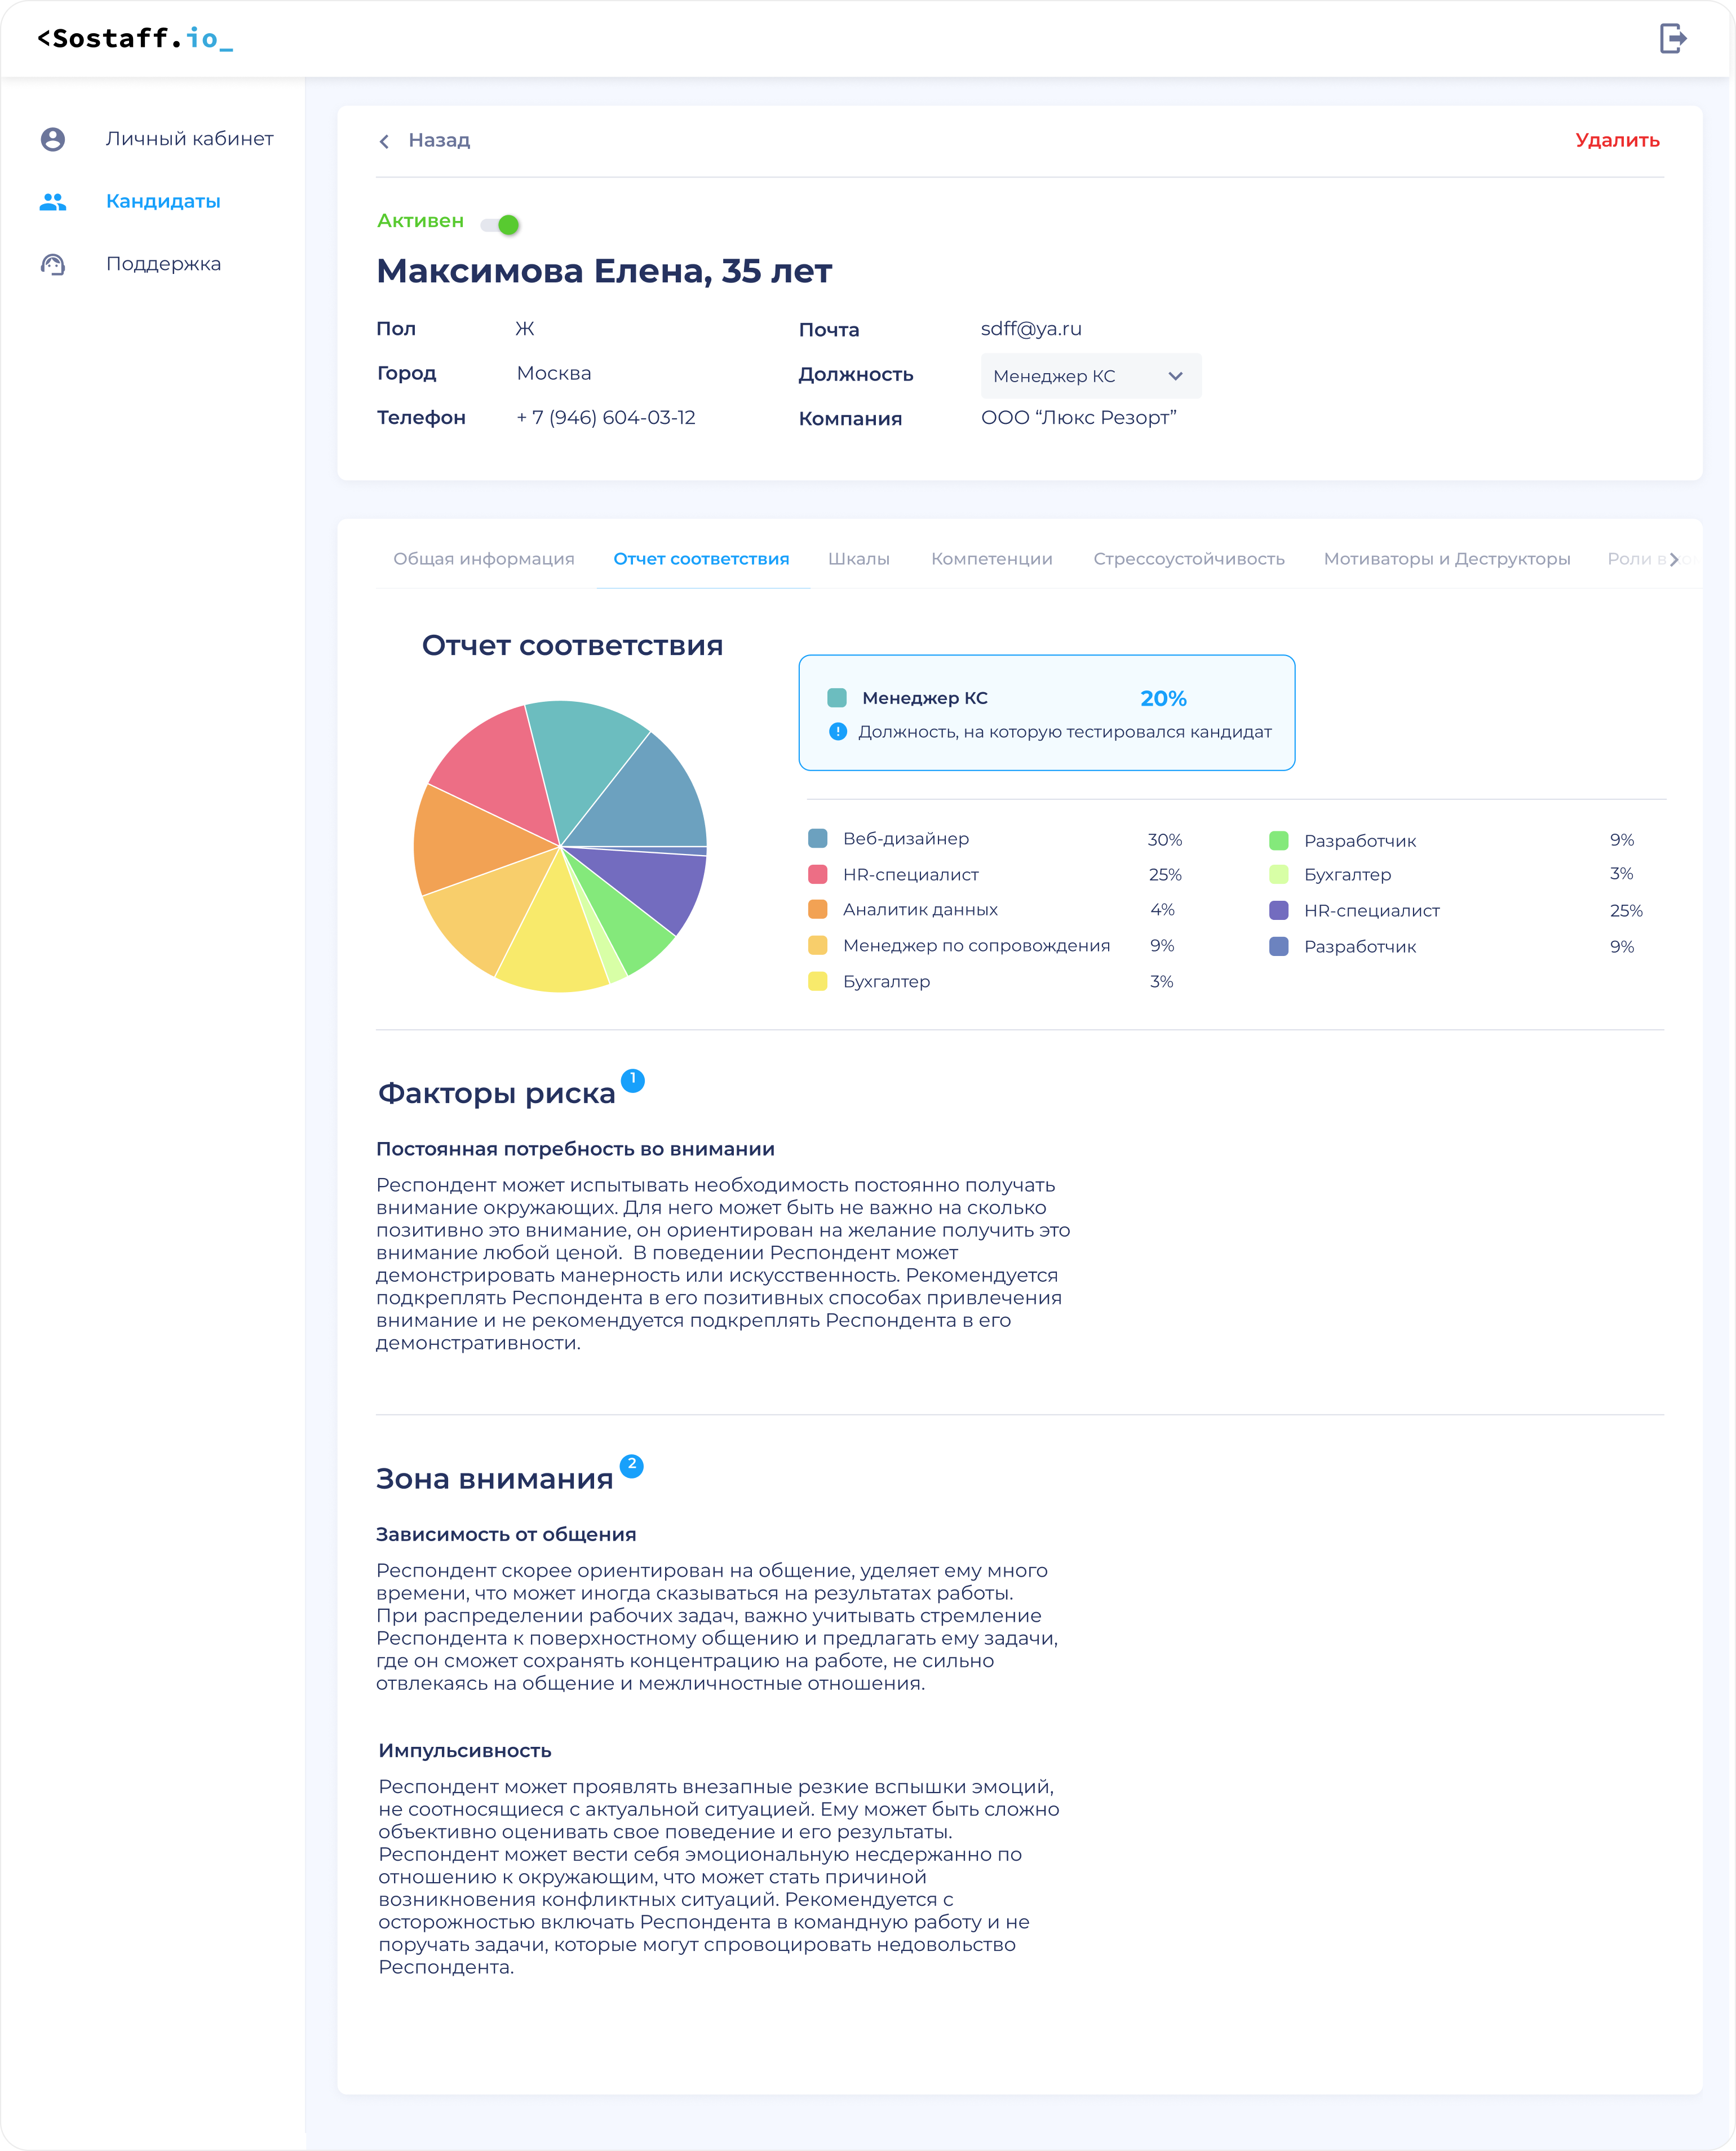Click the Назад link

439,141
